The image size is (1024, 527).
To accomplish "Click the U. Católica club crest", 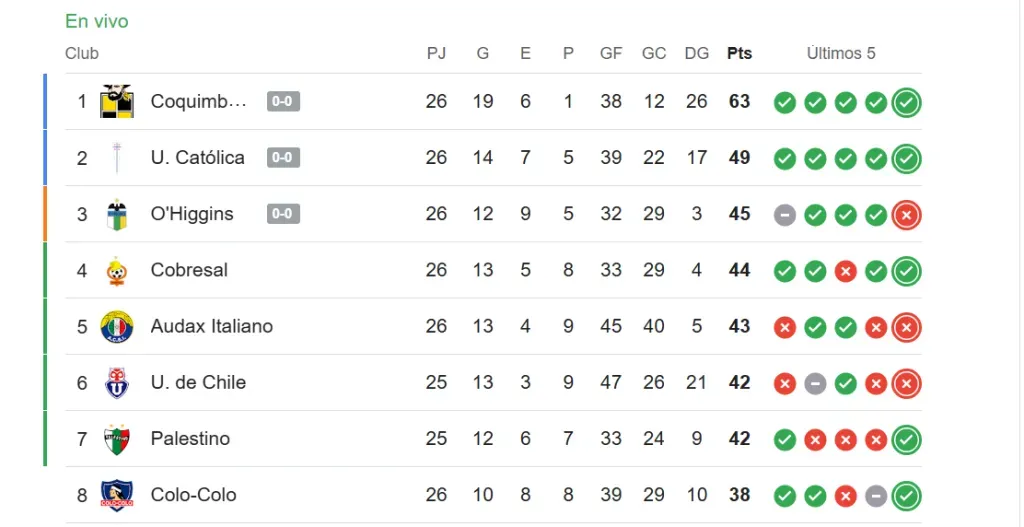I will [117, 158].
